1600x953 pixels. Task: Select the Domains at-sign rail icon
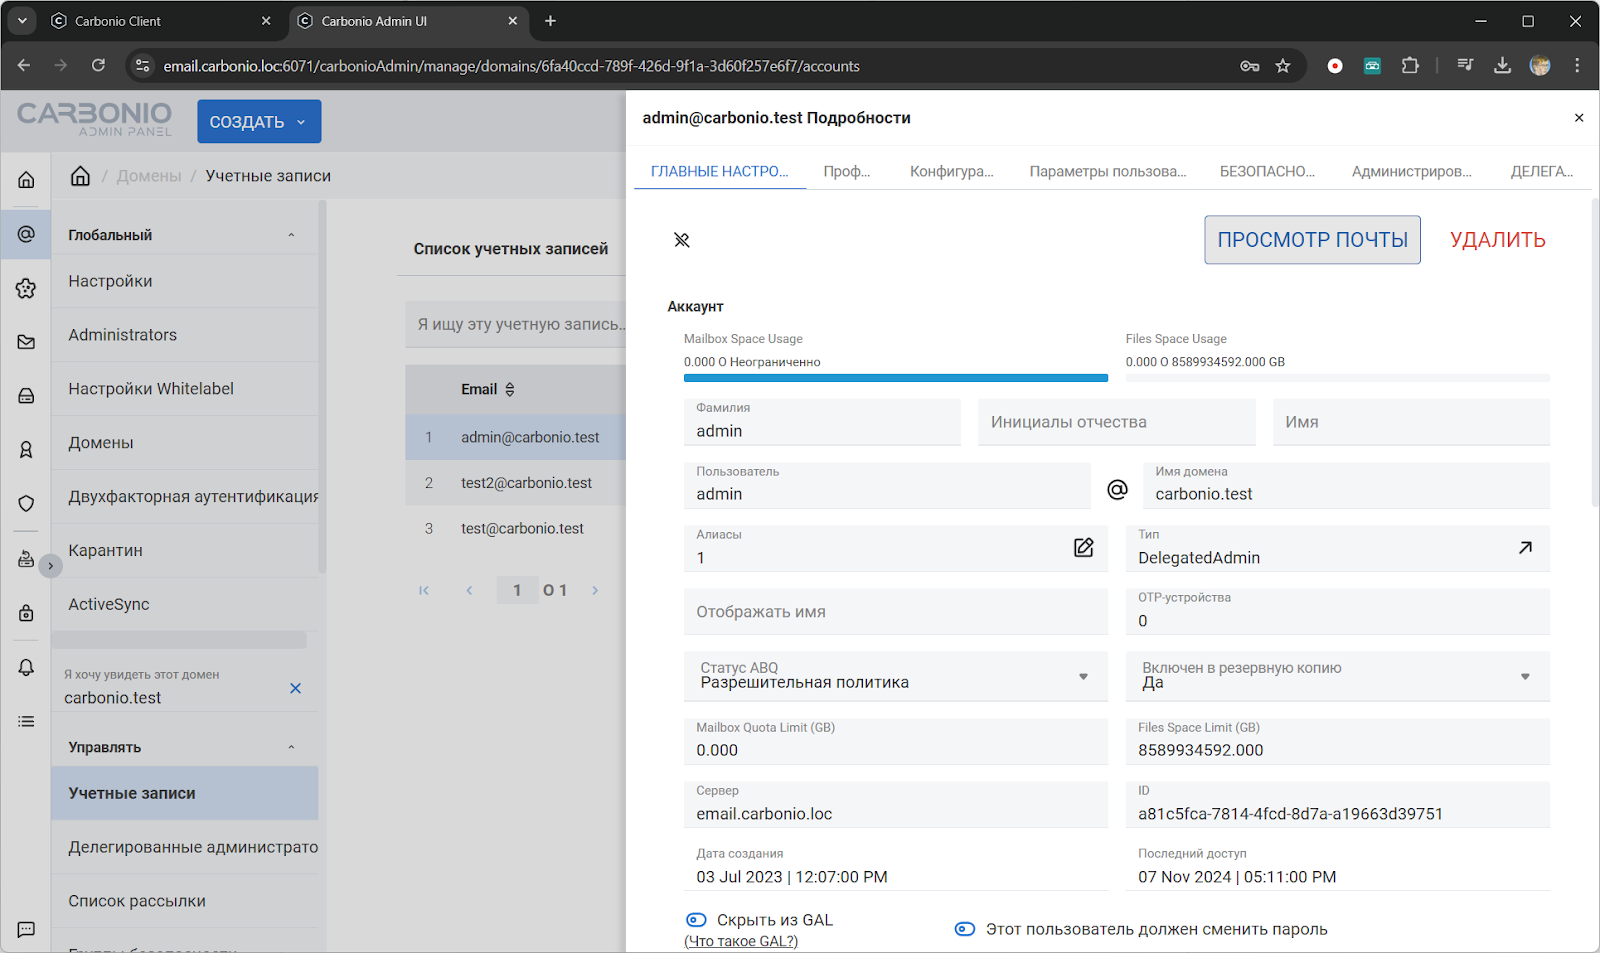click(x=26, y=234)
